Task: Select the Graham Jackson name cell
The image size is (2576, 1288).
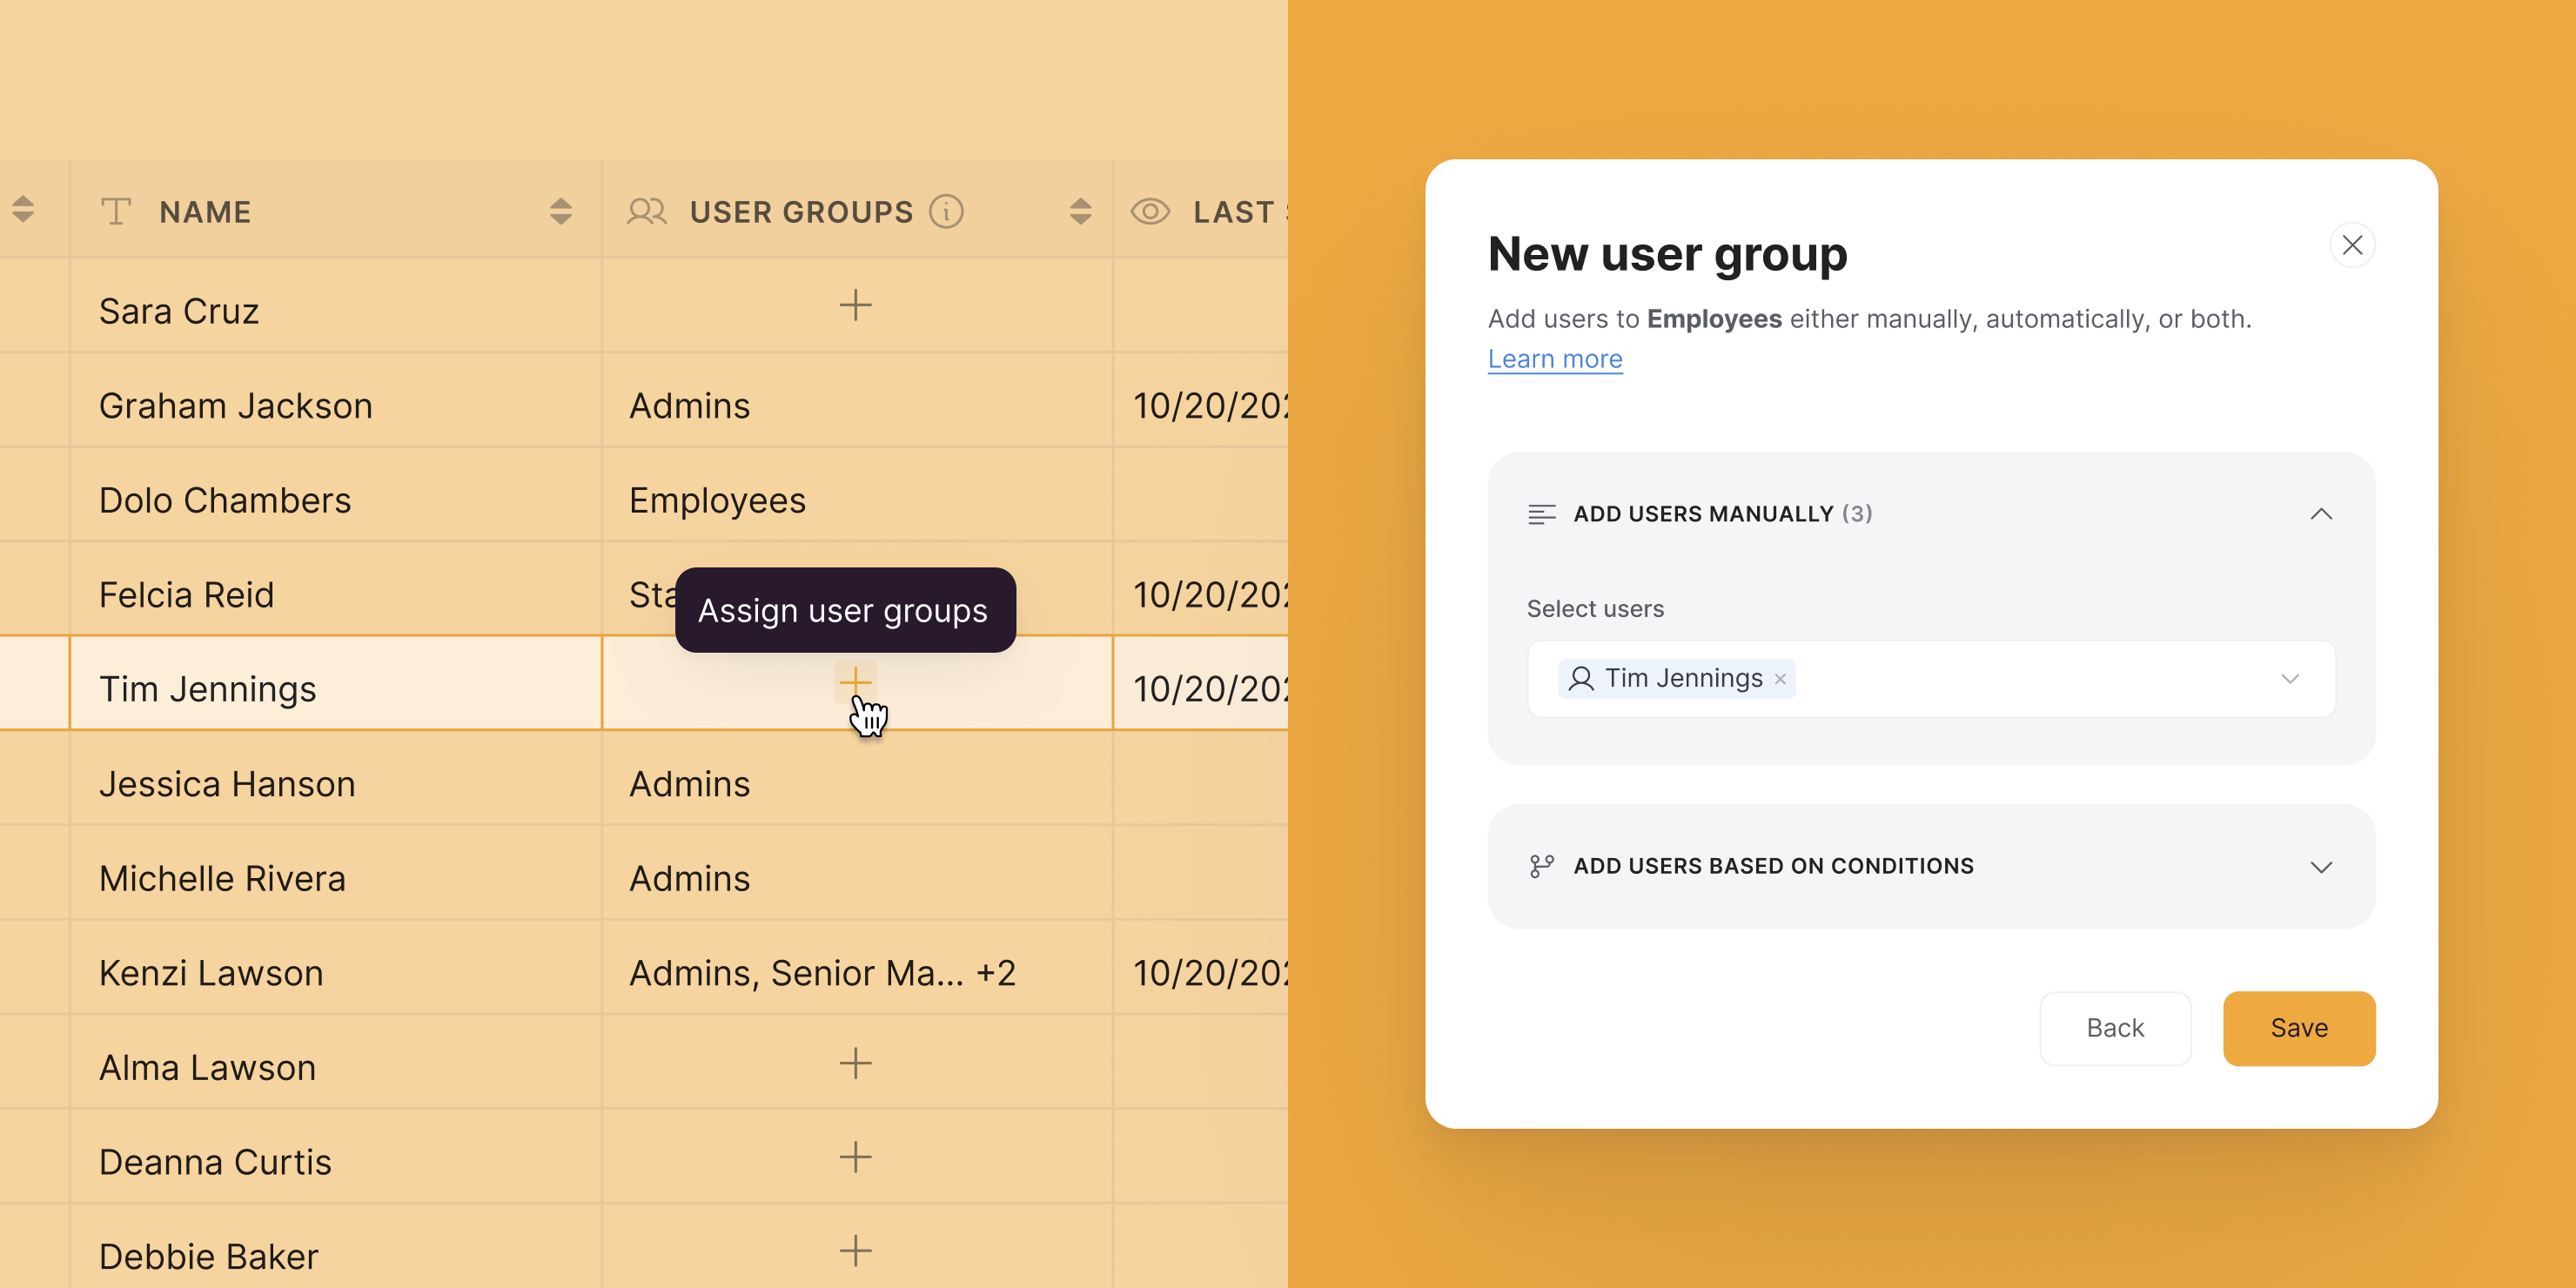Action: pos(336,400)
